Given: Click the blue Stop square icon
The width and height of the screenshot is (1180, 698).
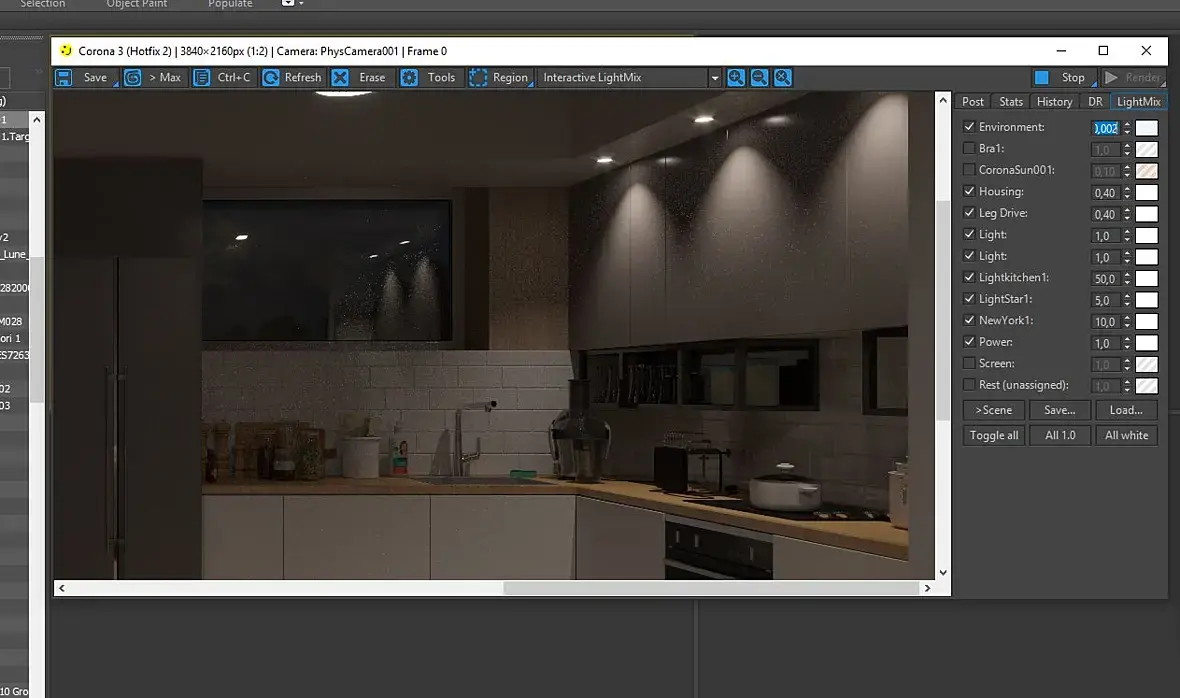Looking at the screenshot, I should [1042, 77].
